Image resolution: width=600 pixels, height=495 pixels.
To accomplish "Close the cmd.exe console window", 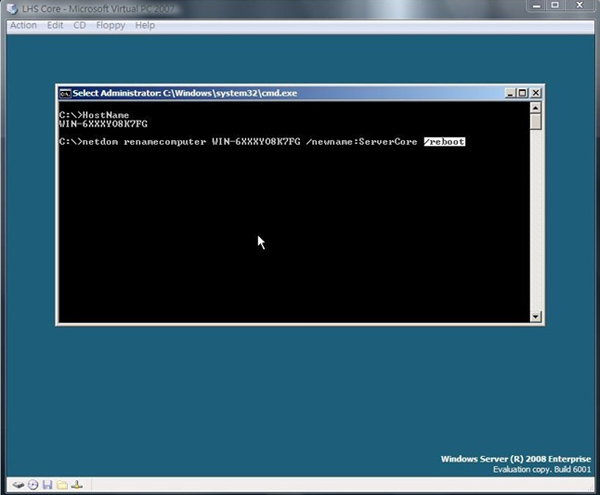I will (536, 93).
